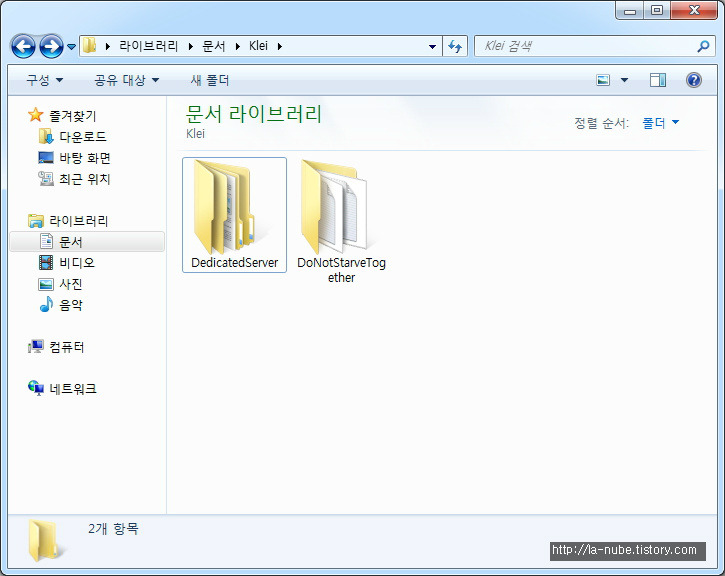
Task: Open the 공유 대상 menu
Action: pos(126,80)
